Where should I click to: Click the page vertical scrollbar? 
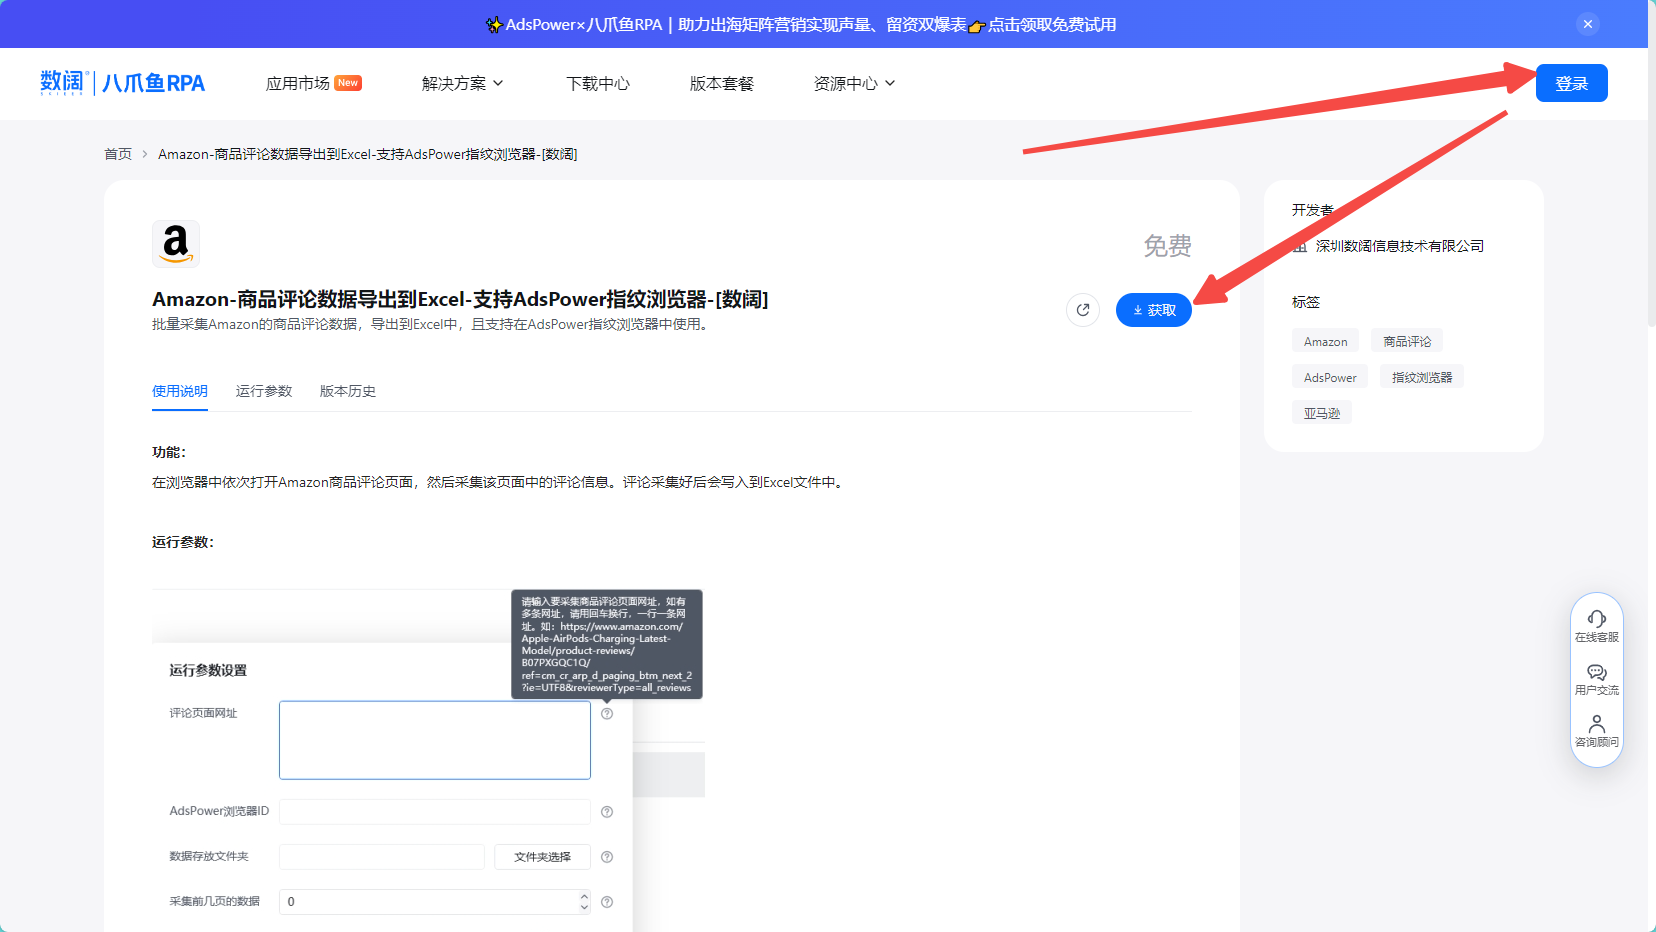click(1651, 163)
